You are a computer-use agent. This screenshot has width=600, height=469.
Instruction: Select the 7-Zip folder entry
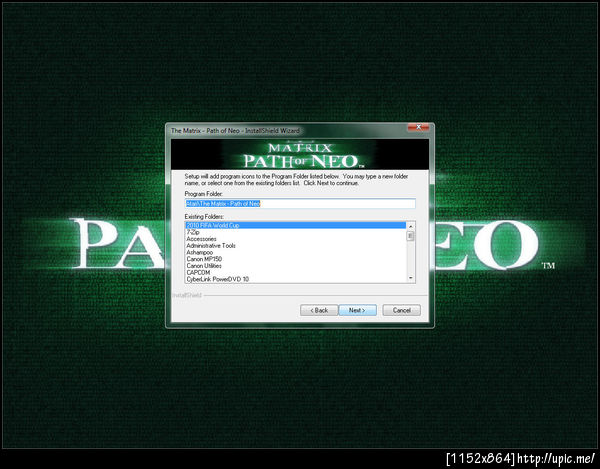pos(295,232)
